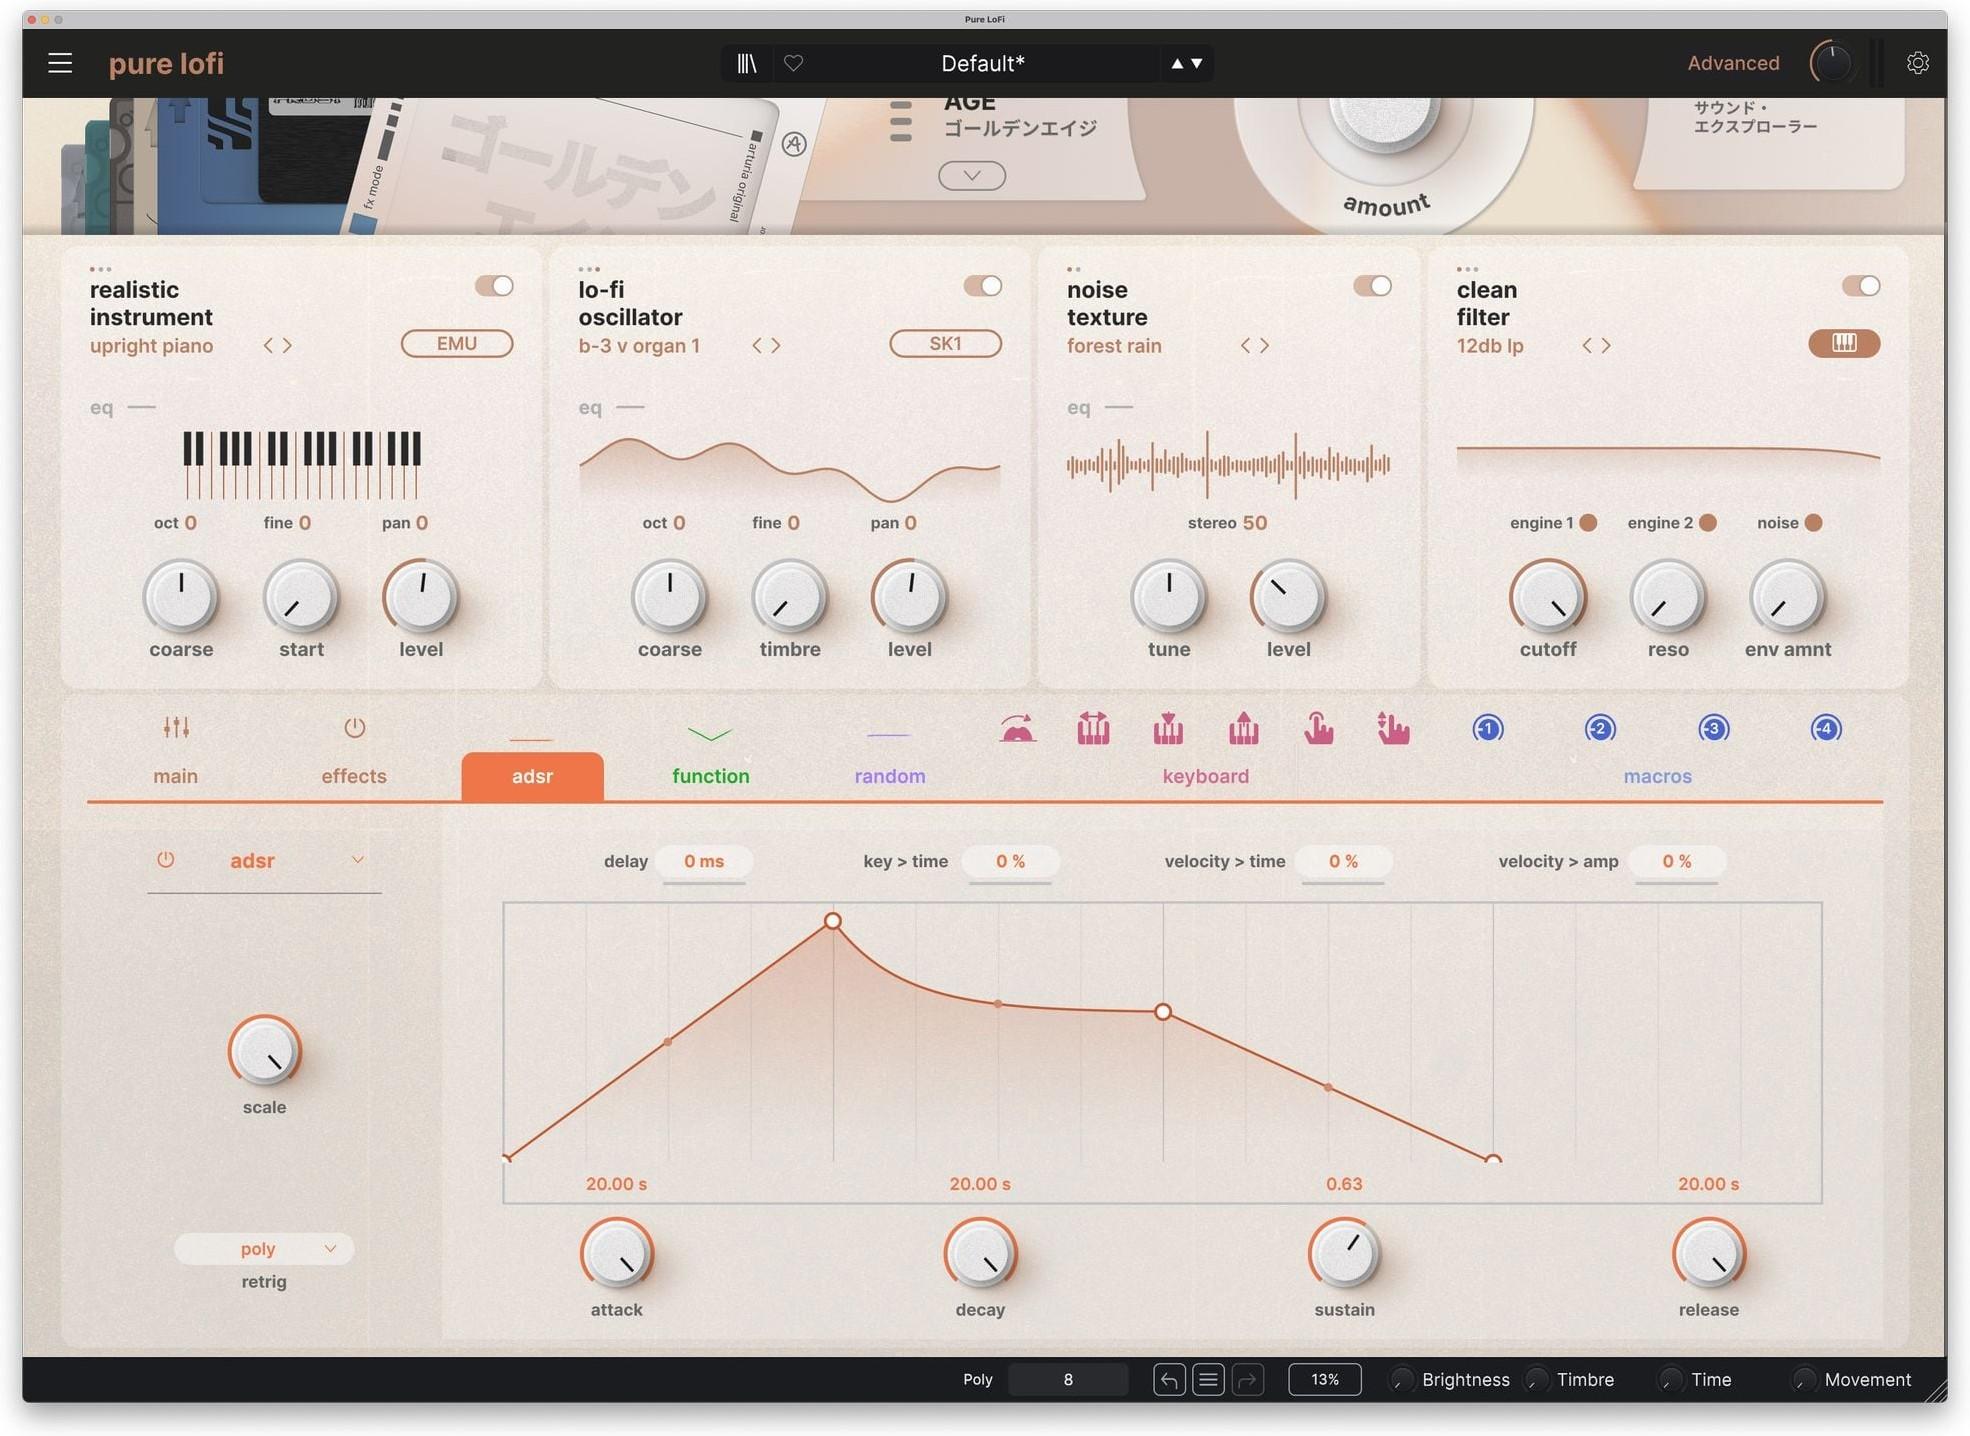Click the Macro 4 circular icon
The image size is (1970, 1436).
(x=1825, y=729)
